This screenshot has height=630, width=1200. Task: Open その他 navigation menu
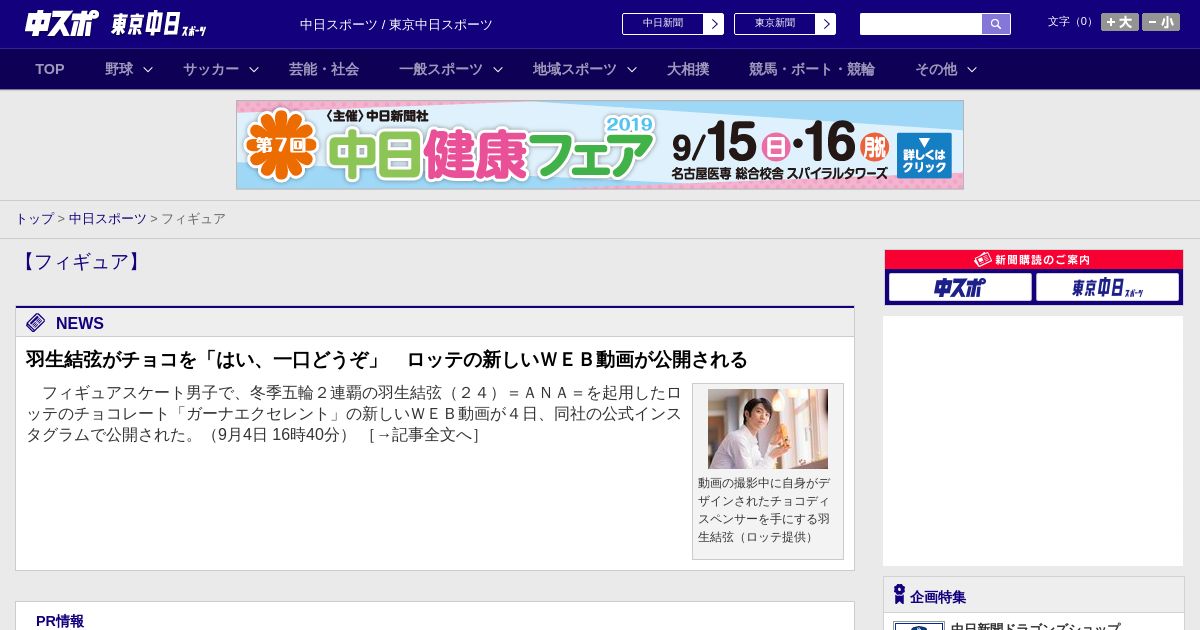tap(936, 69)
